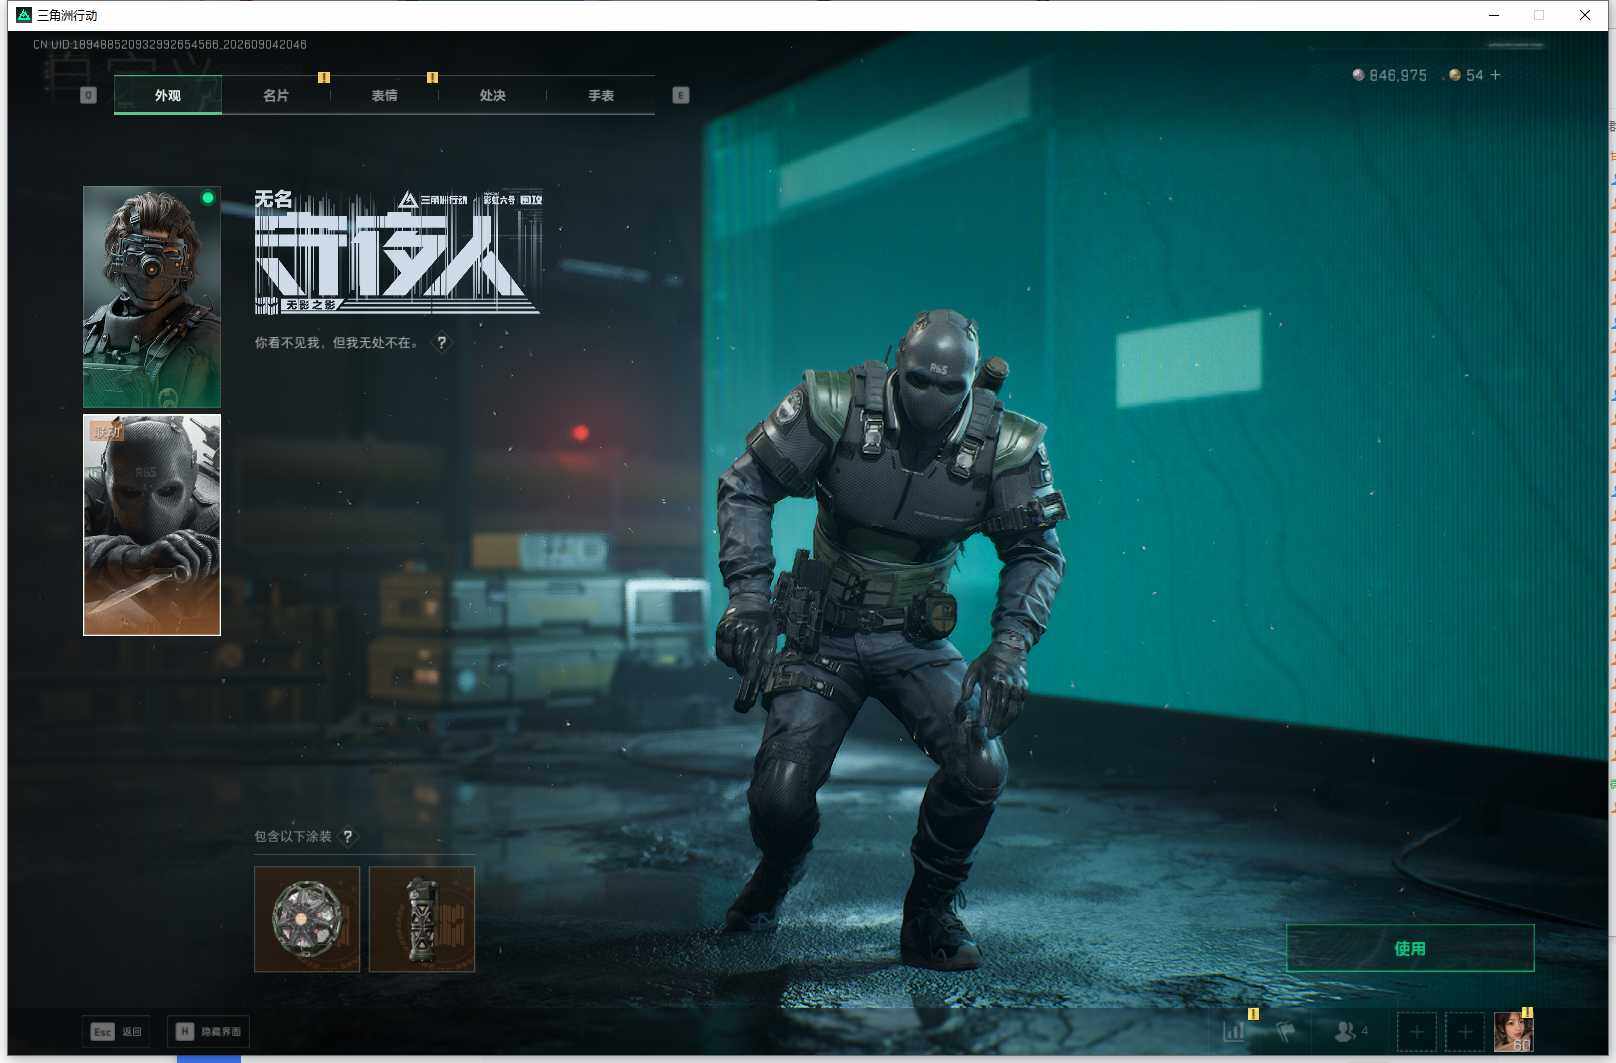Select the masked 联动 skin thumbnail
Image resolution: width=1616 pixels, height=1063 pixels.
(x=152, y=525)
